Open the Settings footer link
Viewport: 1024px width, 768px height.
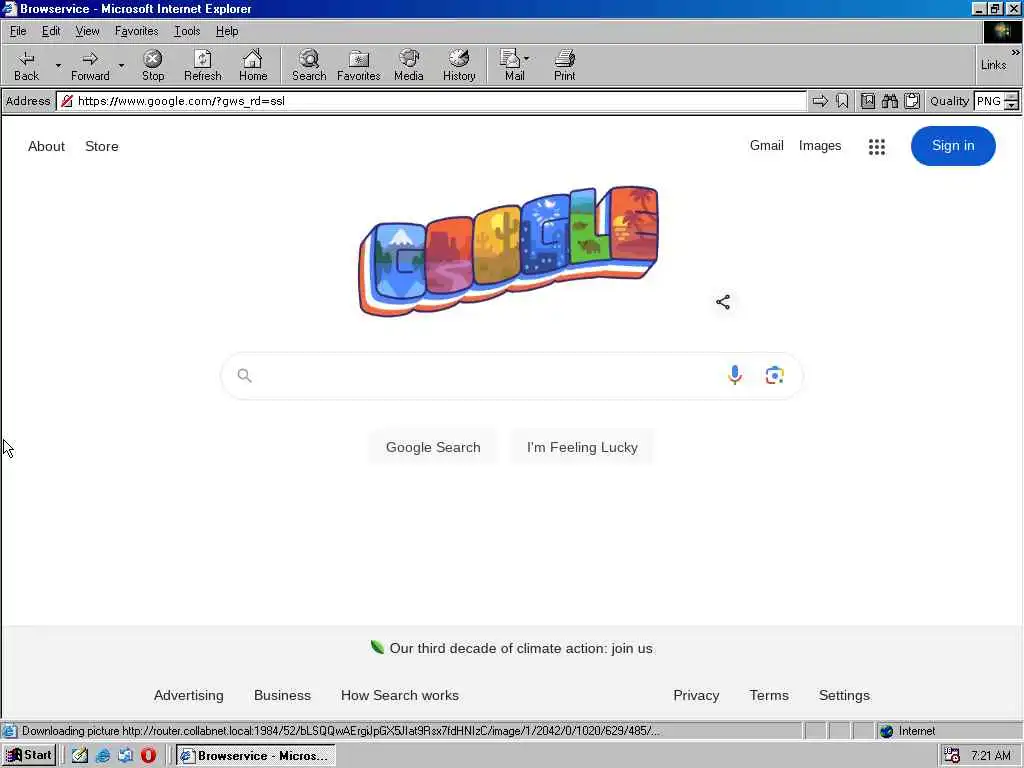tap(844, 696)
